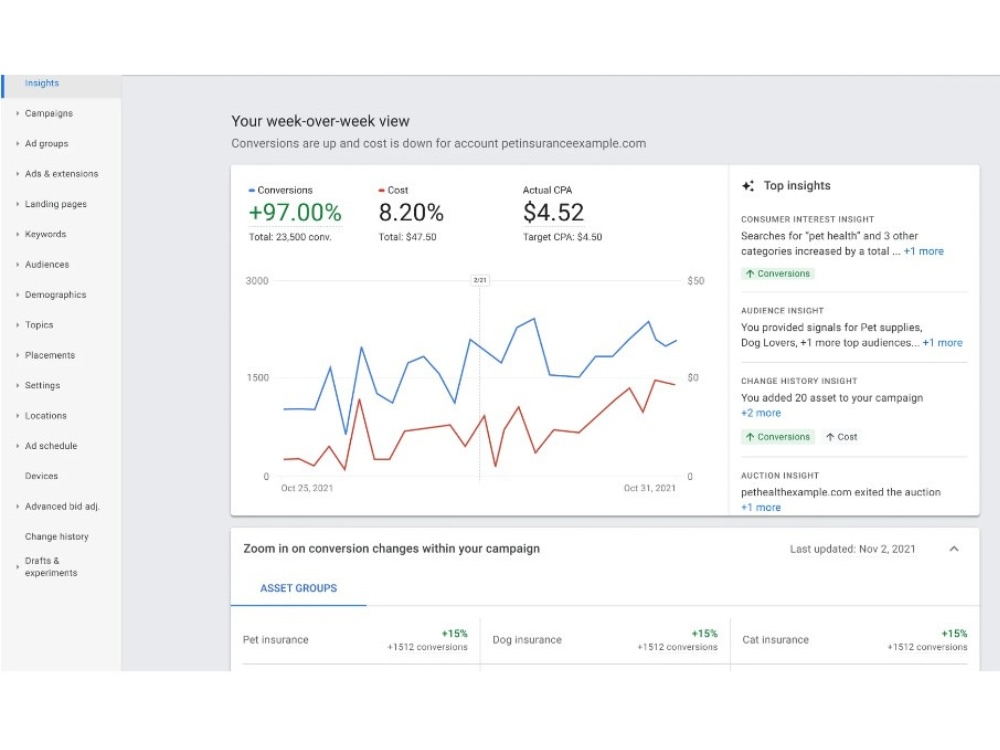Viewport: 1000px width, 750px height.
Task: Collapse the conversion changes section chevron
Action: coord(954,548)
